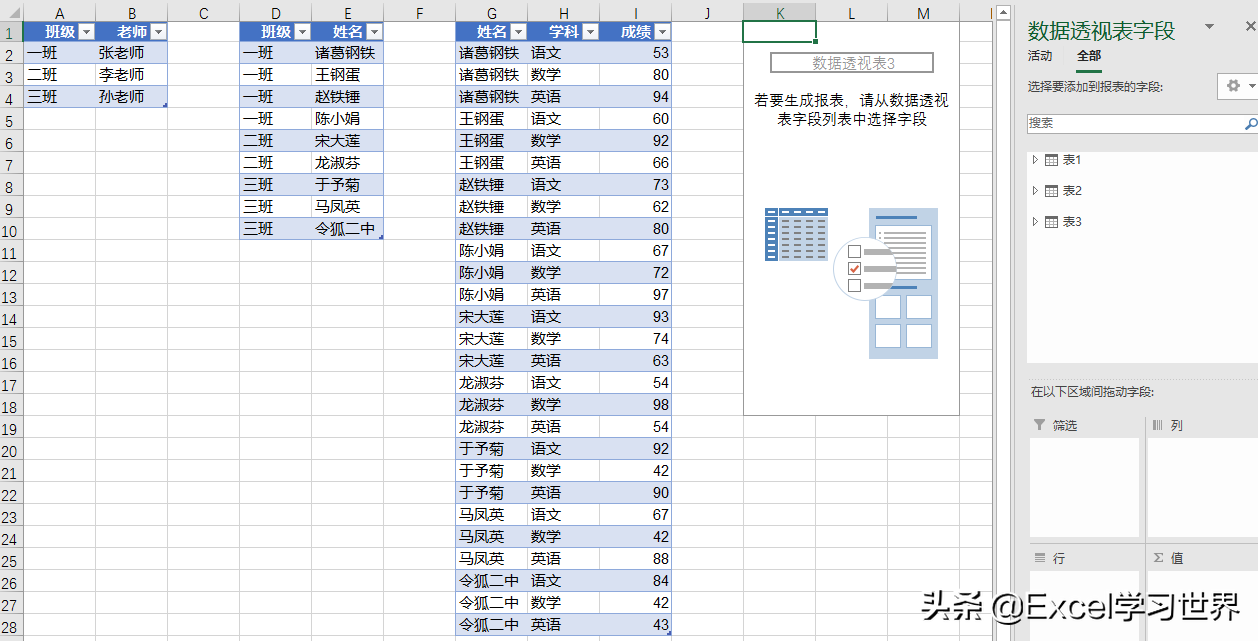Click the 筛选 filter area
This screenshot has width=1258, height=641.
click(x=1084, y=487)
